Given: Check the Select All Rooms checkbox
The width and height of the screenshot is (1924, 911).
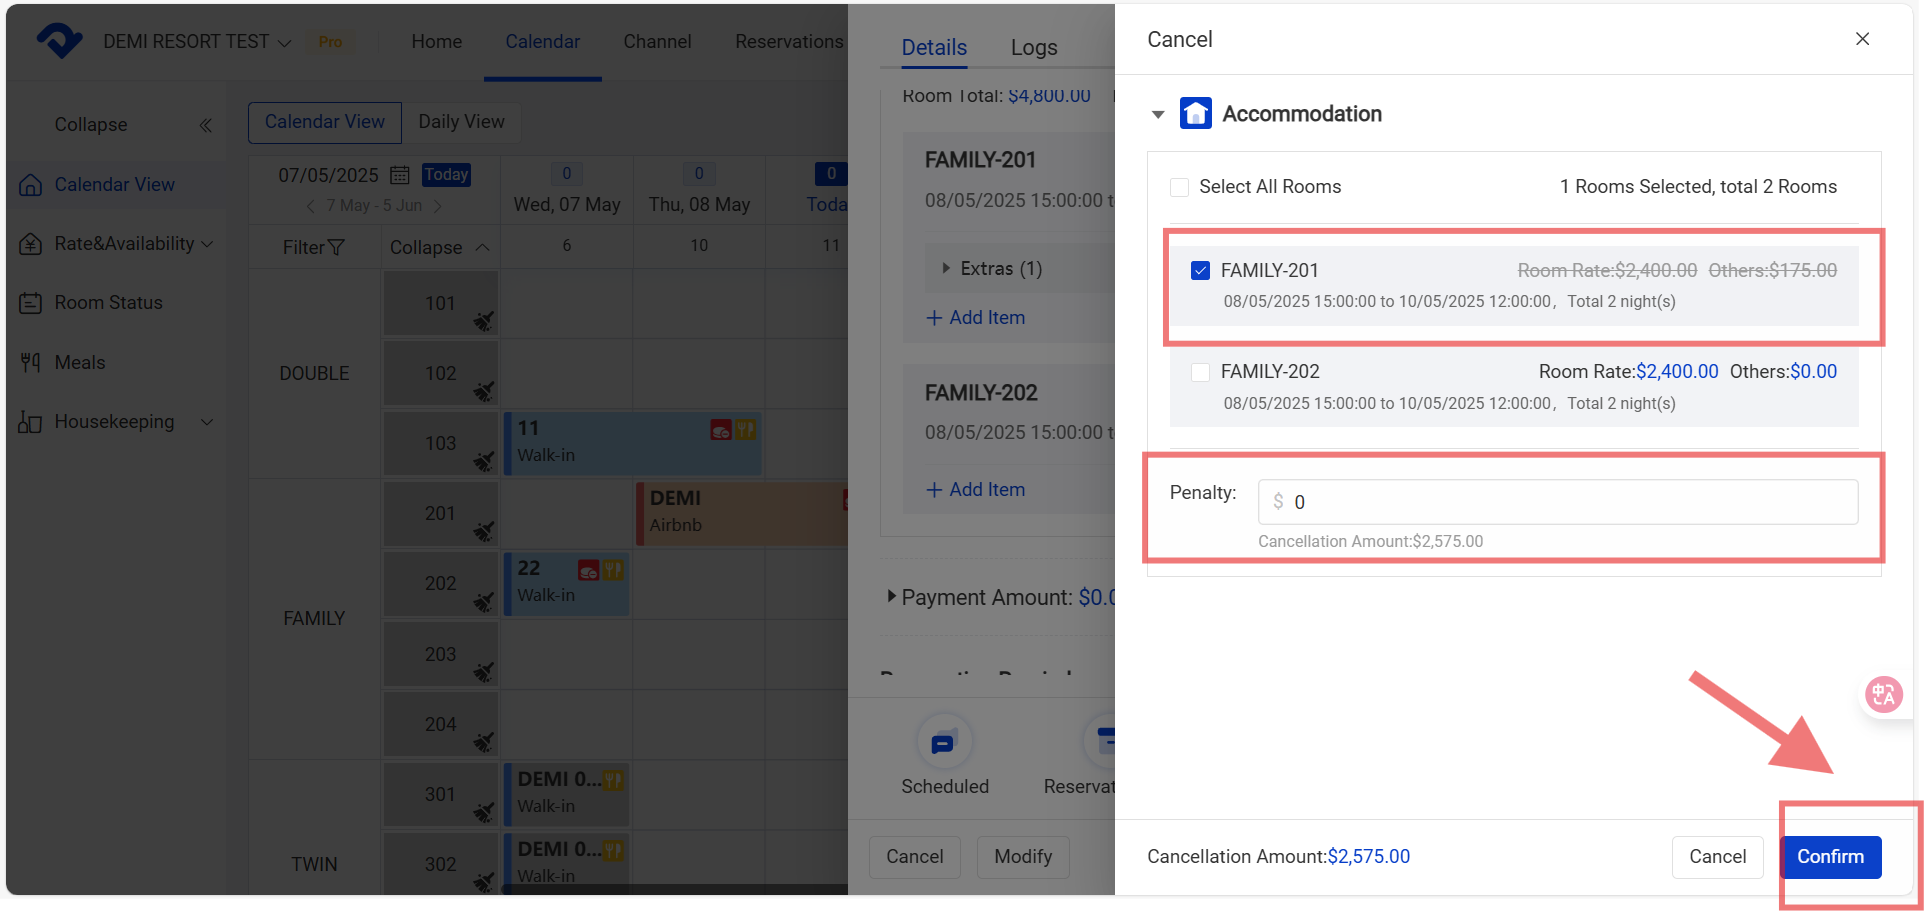Looking at the screenshot, I should coord(1180,187).
